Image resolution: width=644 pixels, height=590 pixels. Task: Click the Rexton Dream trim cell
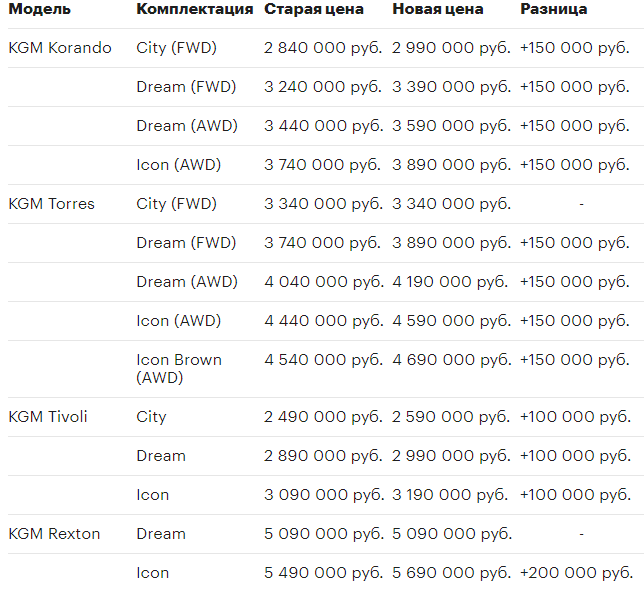(x=161, y=534)
